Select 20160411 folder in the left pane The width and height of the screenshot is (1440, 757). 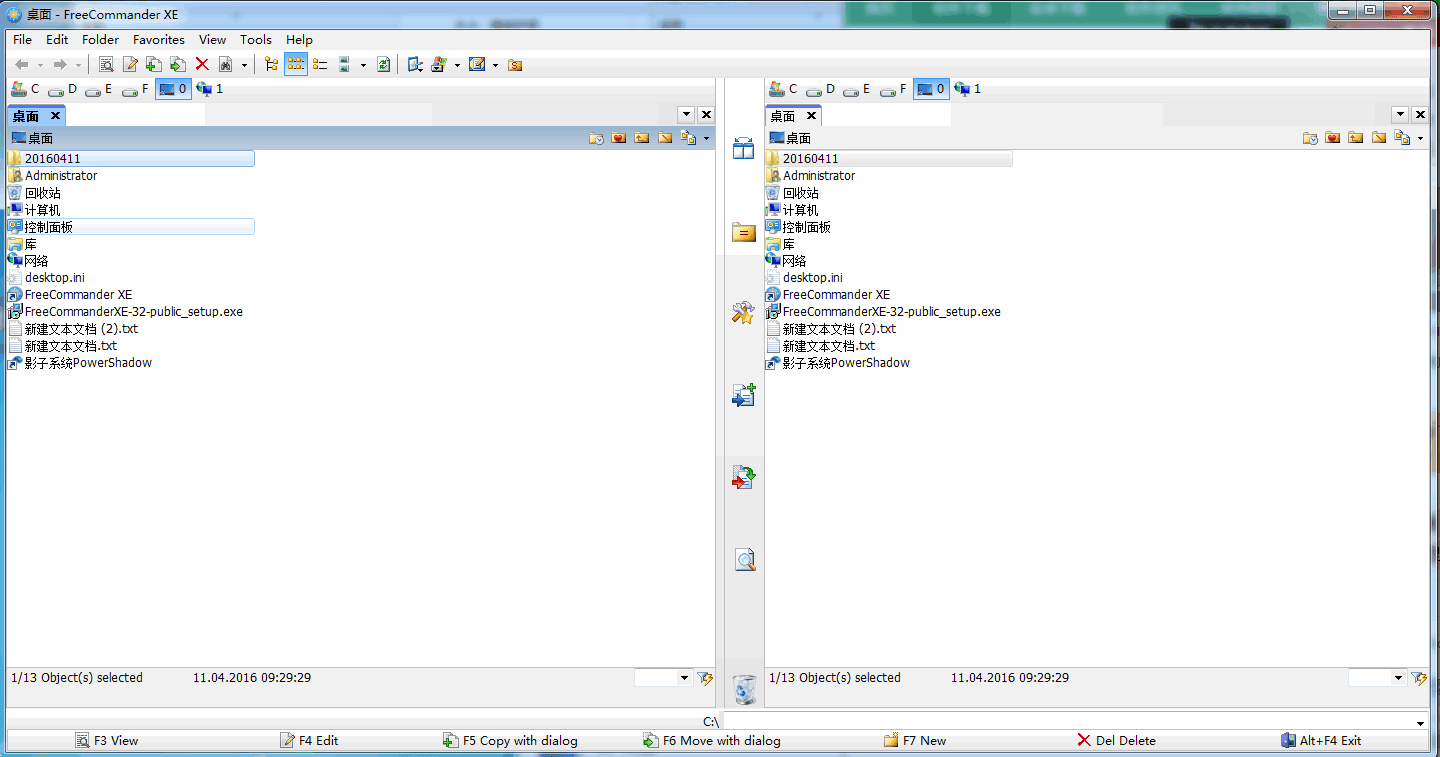coord(130,158)
